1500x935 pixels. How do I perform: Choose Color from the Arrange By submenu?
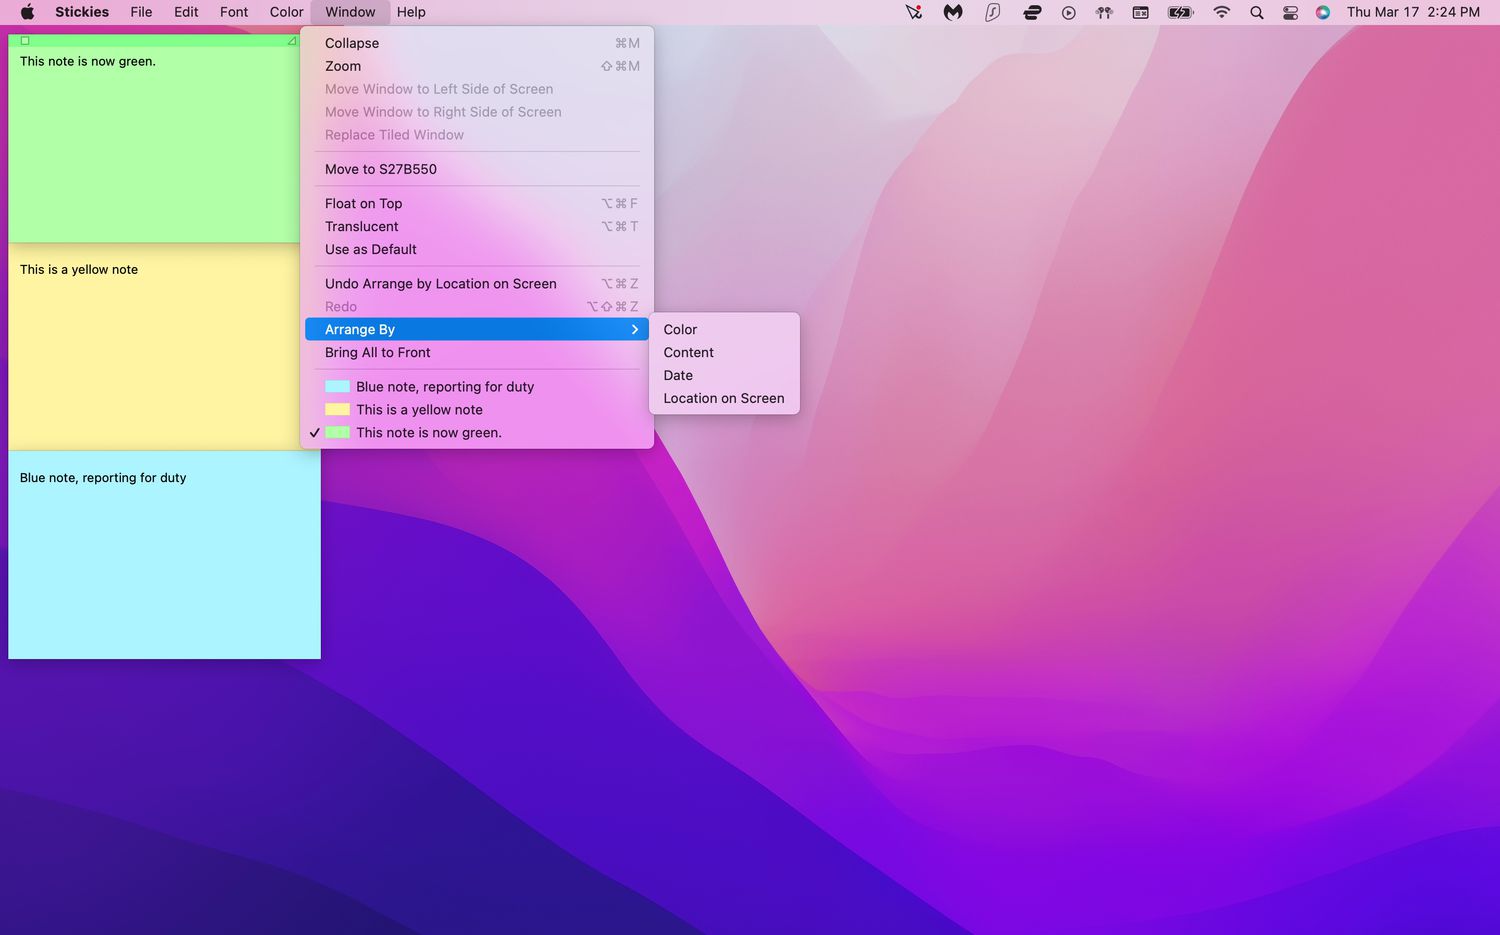tap(680, 329)
